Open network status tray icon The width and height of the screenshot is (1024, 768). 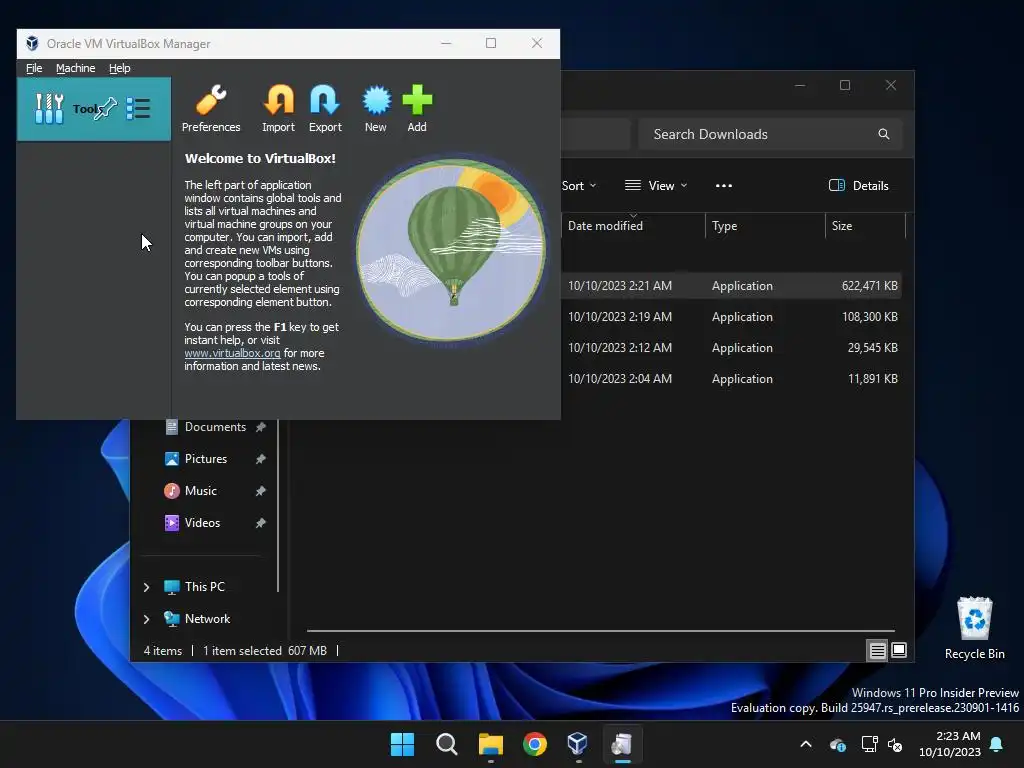tap(869, 744)
